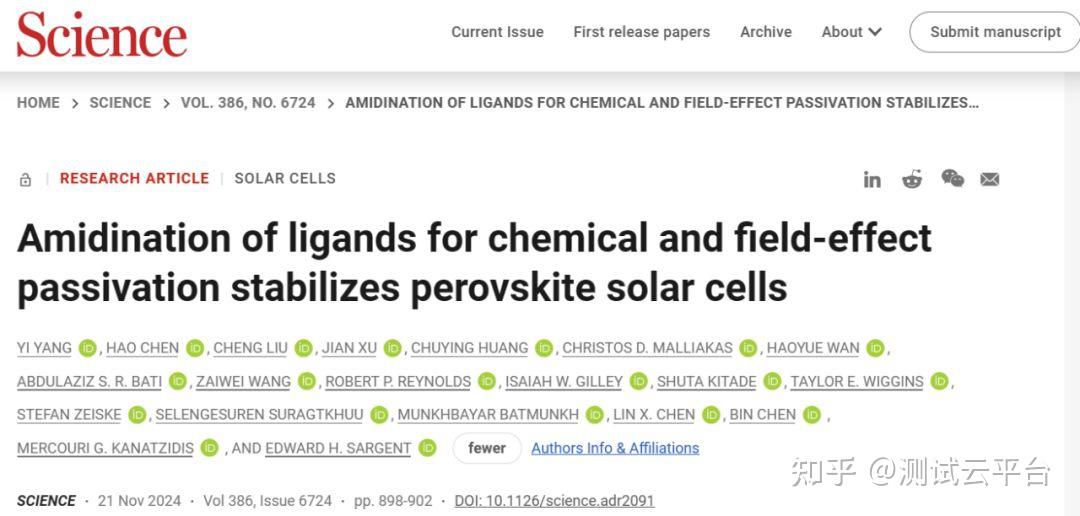The height and width of the screenshot is (516, 1080).
Task: Collapse author list with fewer button
Action: pyautogui.click(x=487, y=448)
